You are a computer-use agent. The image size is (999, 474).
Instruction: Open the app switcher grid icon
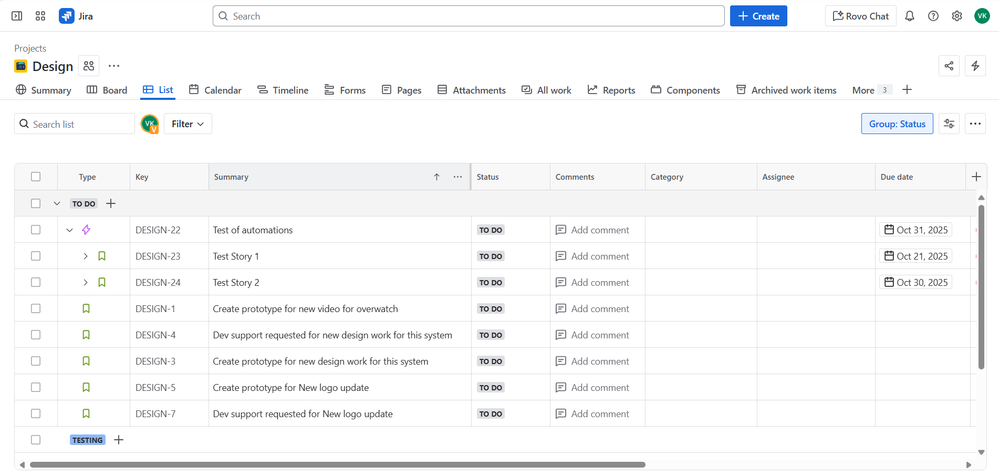tap(41, 16)
